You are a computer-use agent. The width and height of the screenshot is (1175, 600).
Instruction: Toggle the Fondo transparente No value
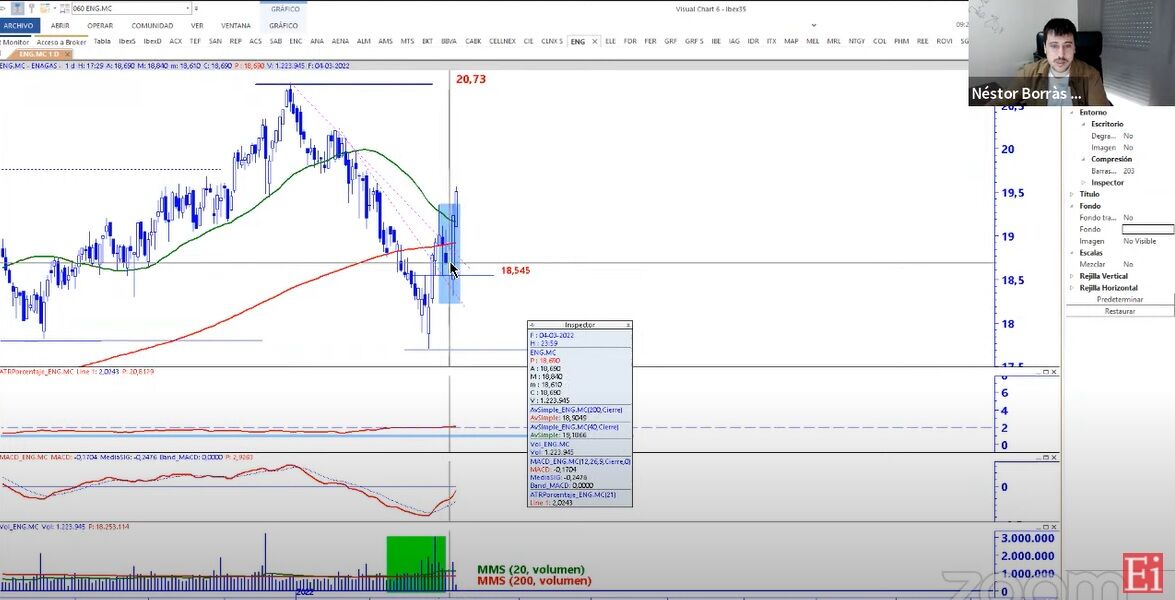point(1128,218)
